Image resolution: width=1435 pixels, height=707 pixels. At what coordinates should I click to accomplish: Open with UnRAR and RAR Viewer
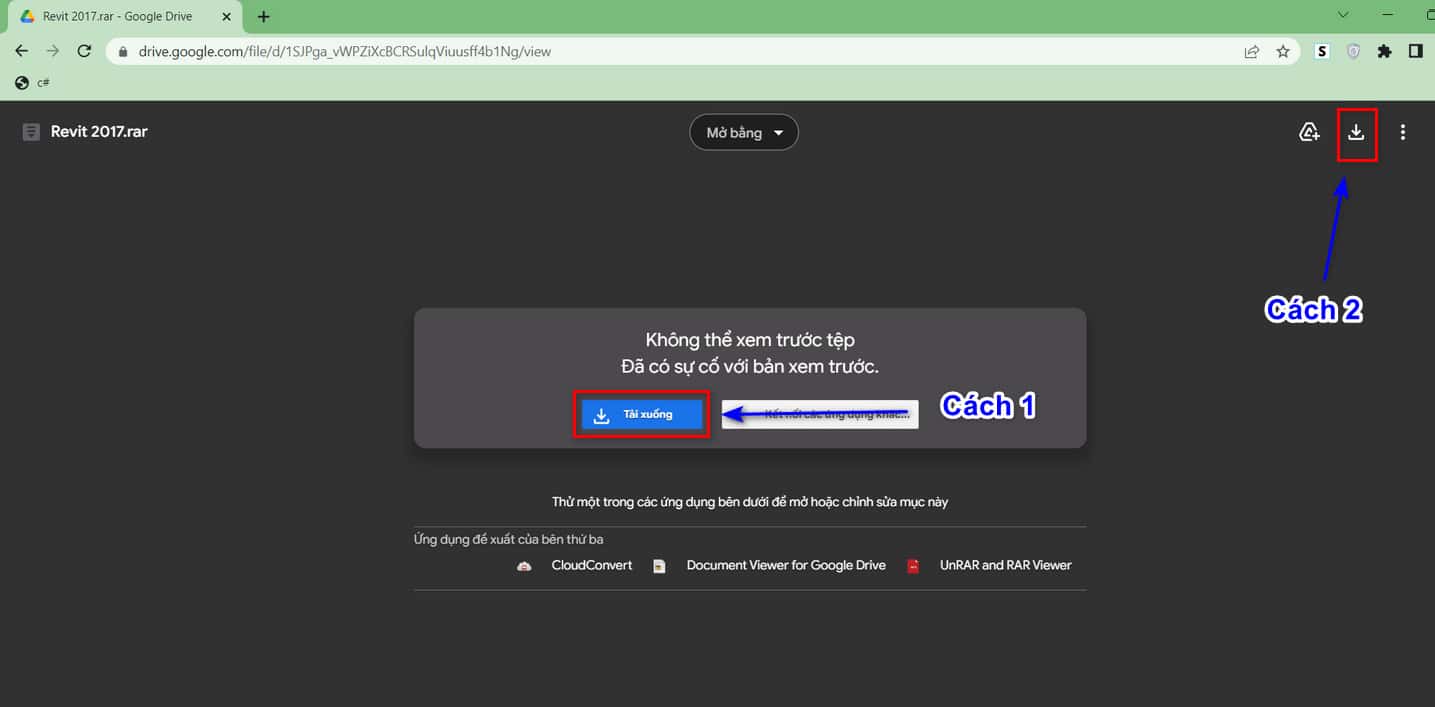point(1005,565)
